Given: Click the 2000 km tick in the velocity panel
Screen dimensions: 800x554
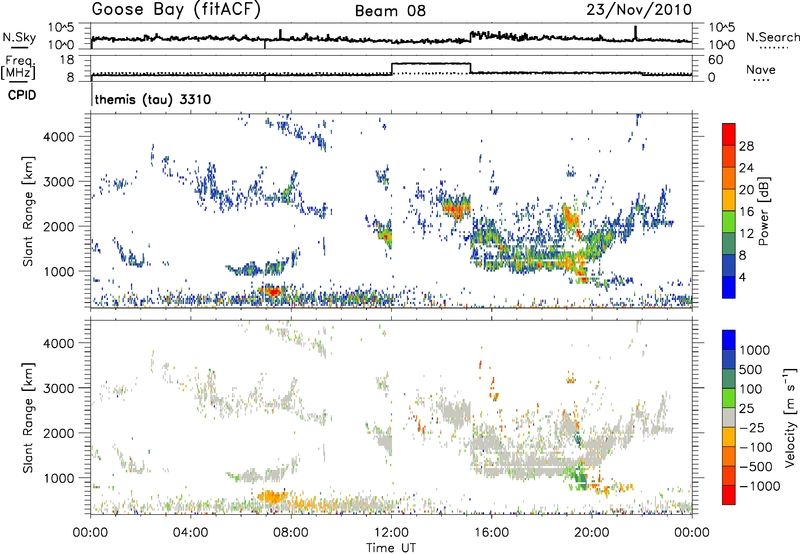Looking at the screenshot, I should (58, 433).
